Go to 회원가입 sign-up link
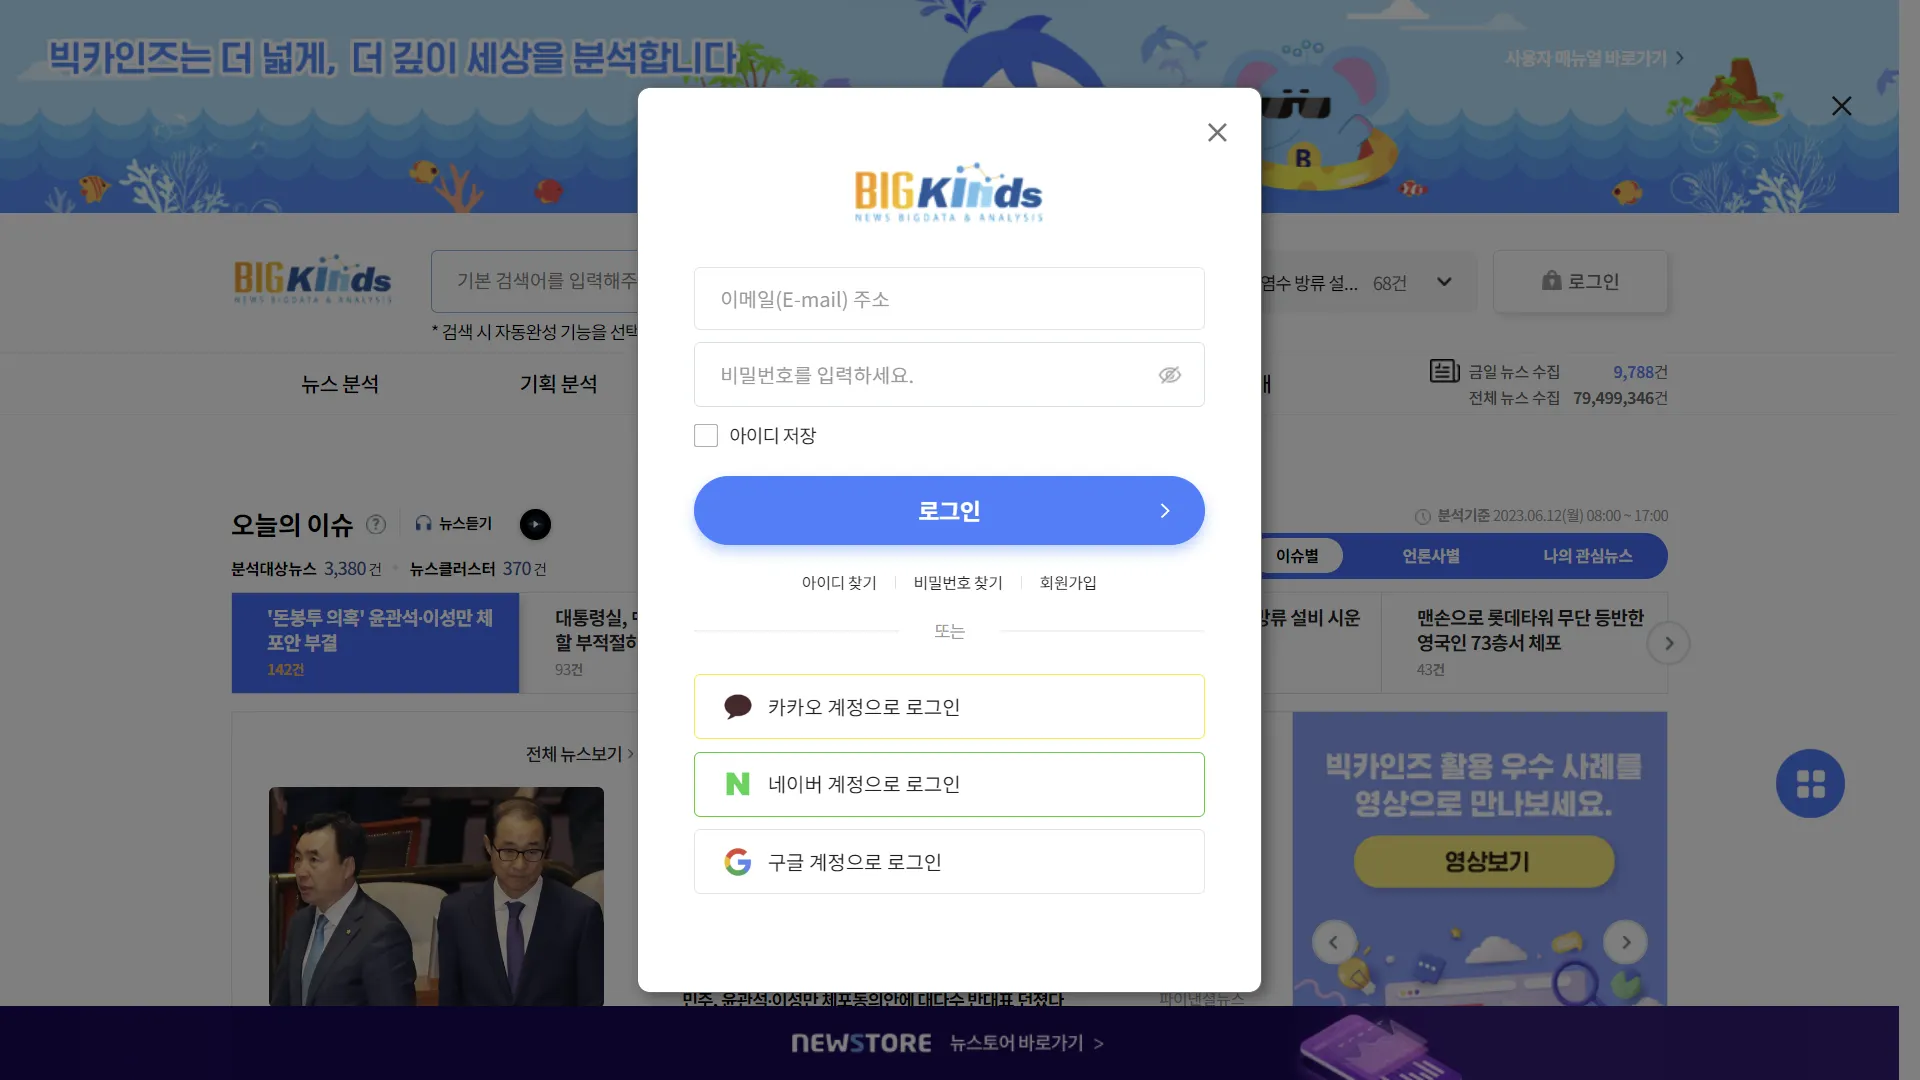 coord(1068,583)
